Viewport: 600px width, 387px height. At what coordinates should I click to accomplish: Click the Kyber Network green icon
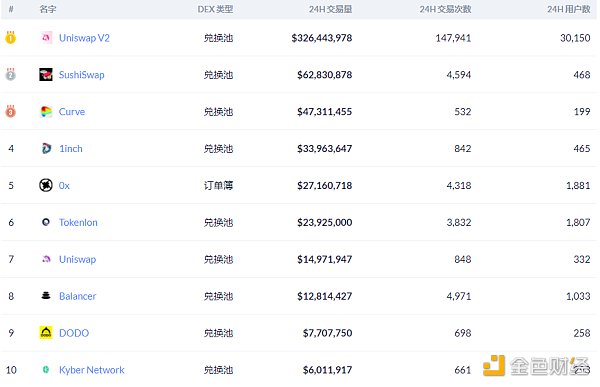46,370
